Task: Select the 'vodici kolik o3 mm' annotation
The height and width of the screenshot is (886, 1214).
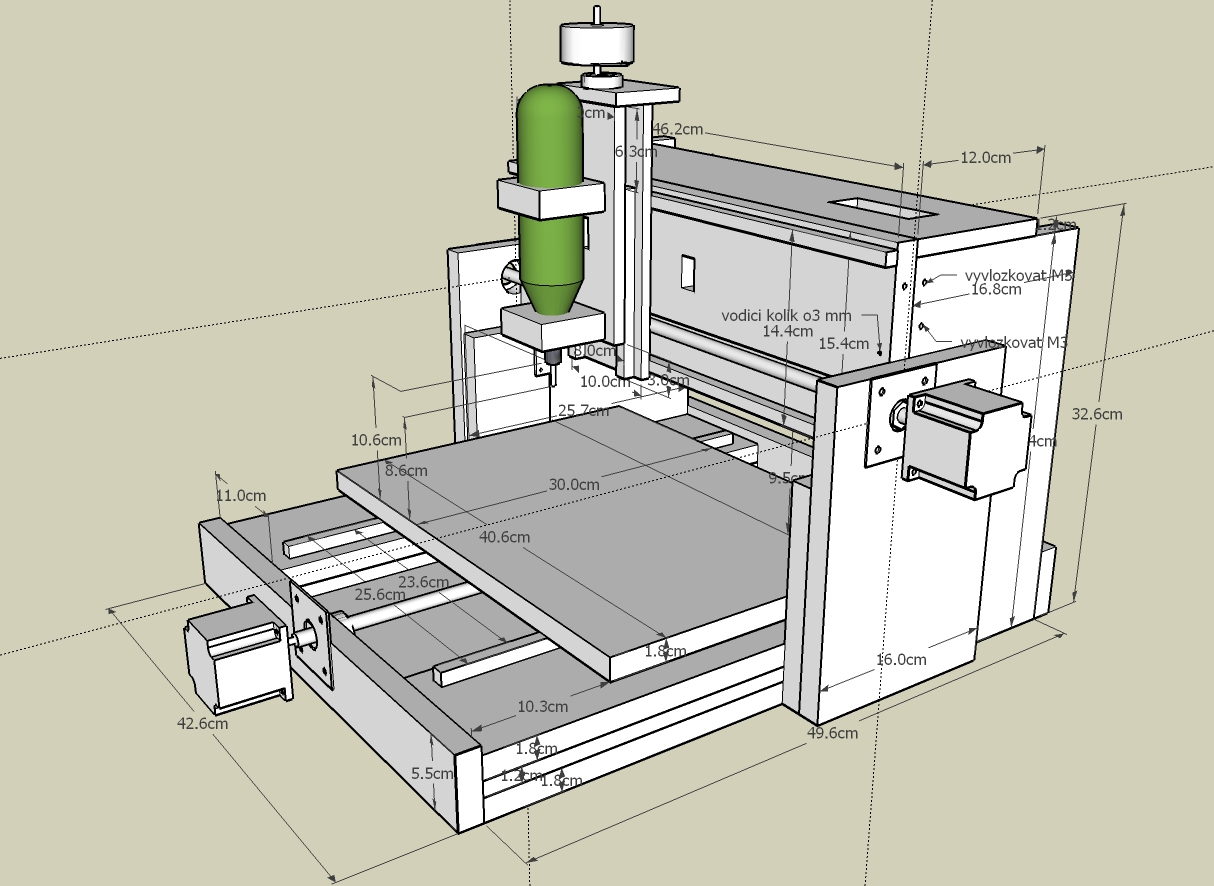Action: [x=786, y=315]
